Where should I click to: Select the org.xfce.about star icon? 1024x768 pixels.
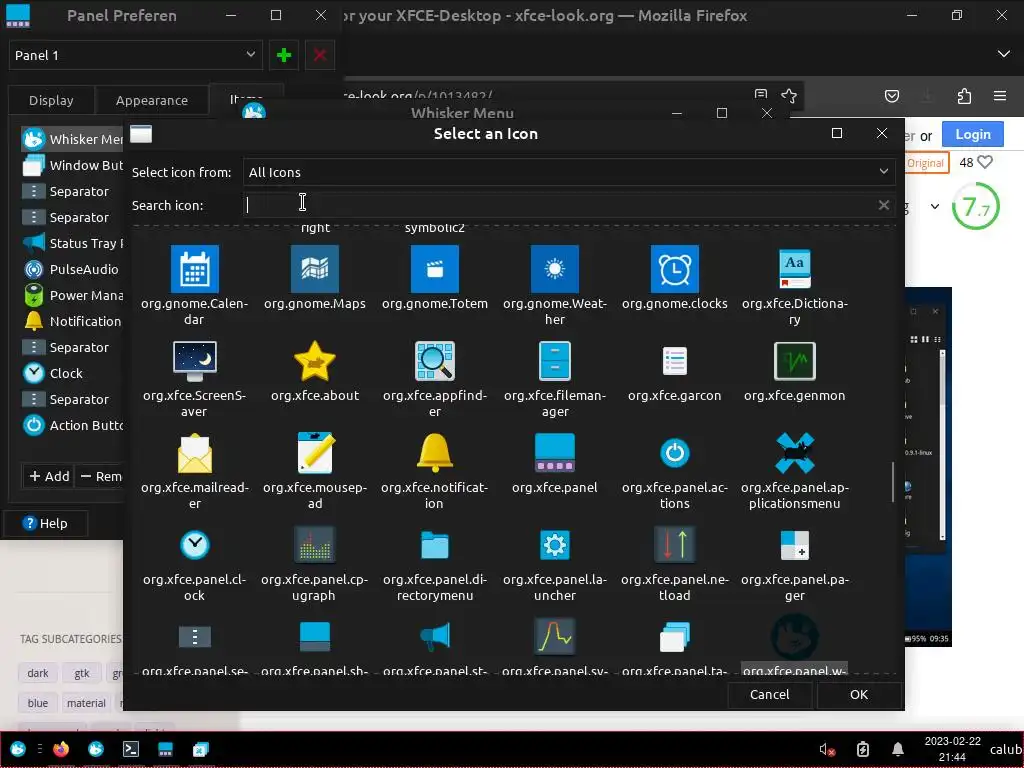(x=315, y=361)
